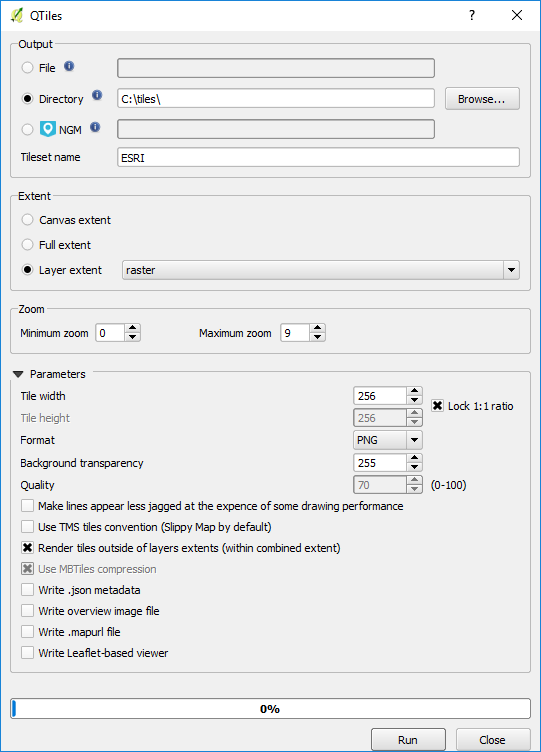Toggle Lock 1:1 ratio checkbox
The height and width of the screenshot is (752, 541).
[437, 406]
